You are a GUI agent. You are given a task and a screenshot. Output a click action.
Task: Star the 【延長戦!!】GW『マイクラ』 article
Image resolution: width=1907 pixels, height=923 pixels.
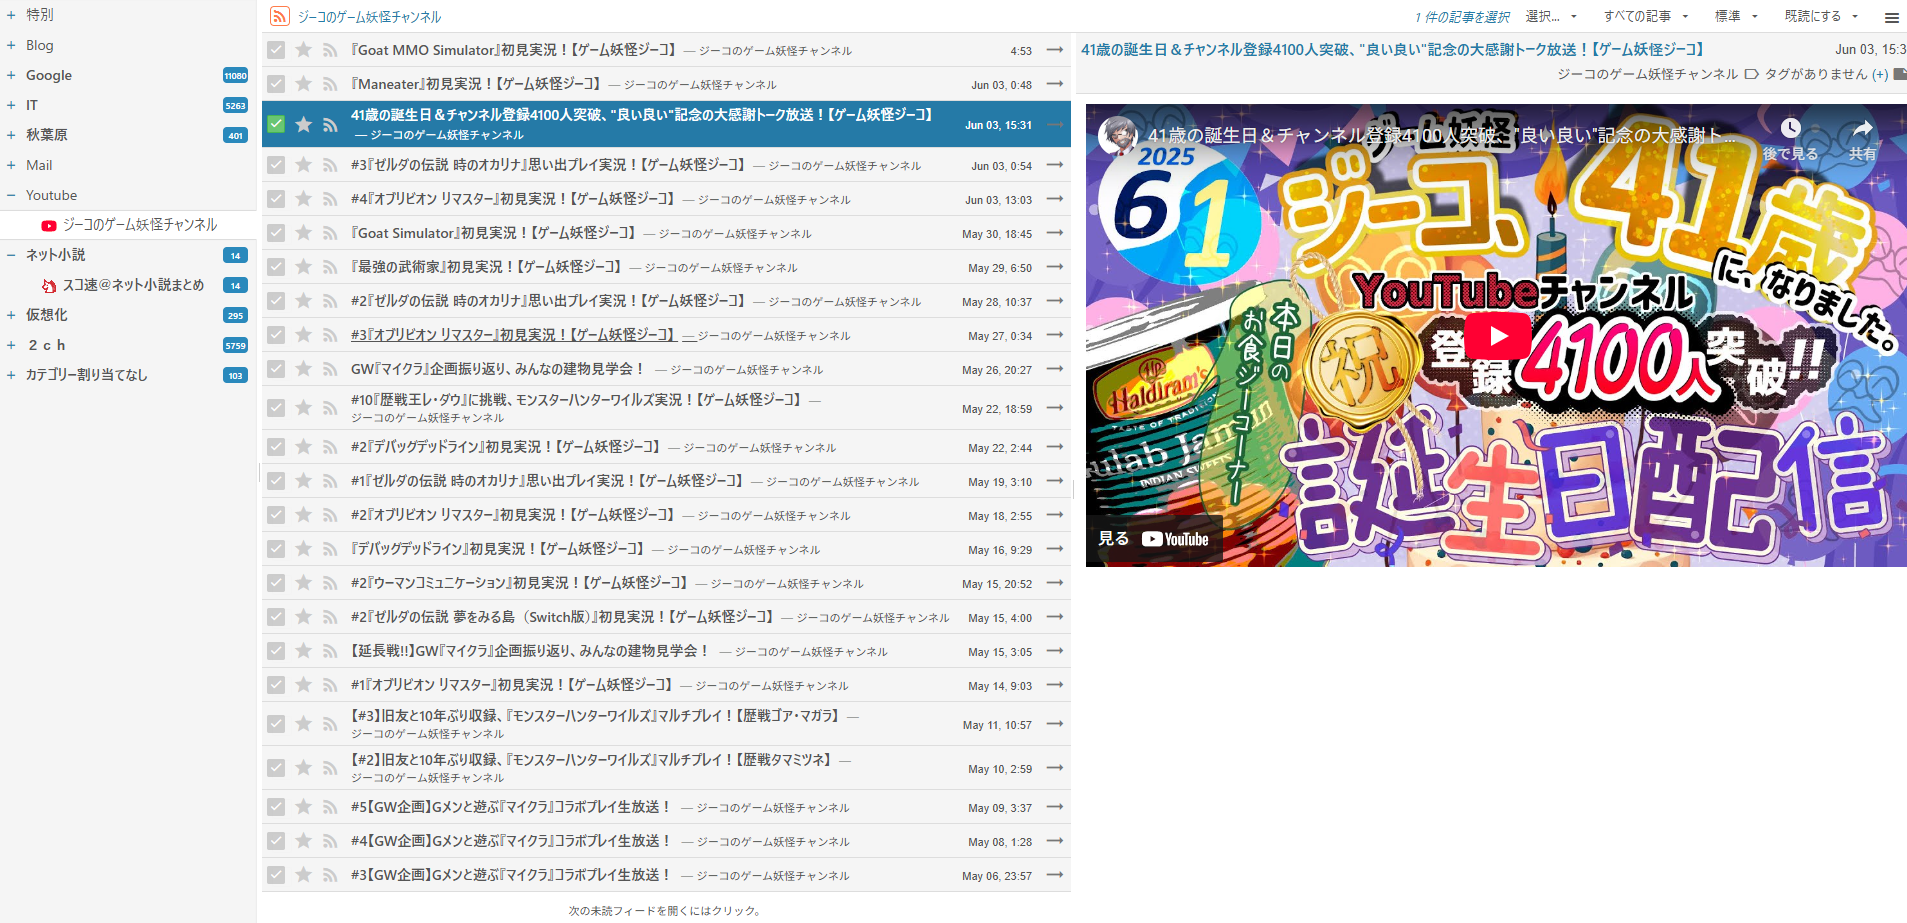click(x=304, y=651)
